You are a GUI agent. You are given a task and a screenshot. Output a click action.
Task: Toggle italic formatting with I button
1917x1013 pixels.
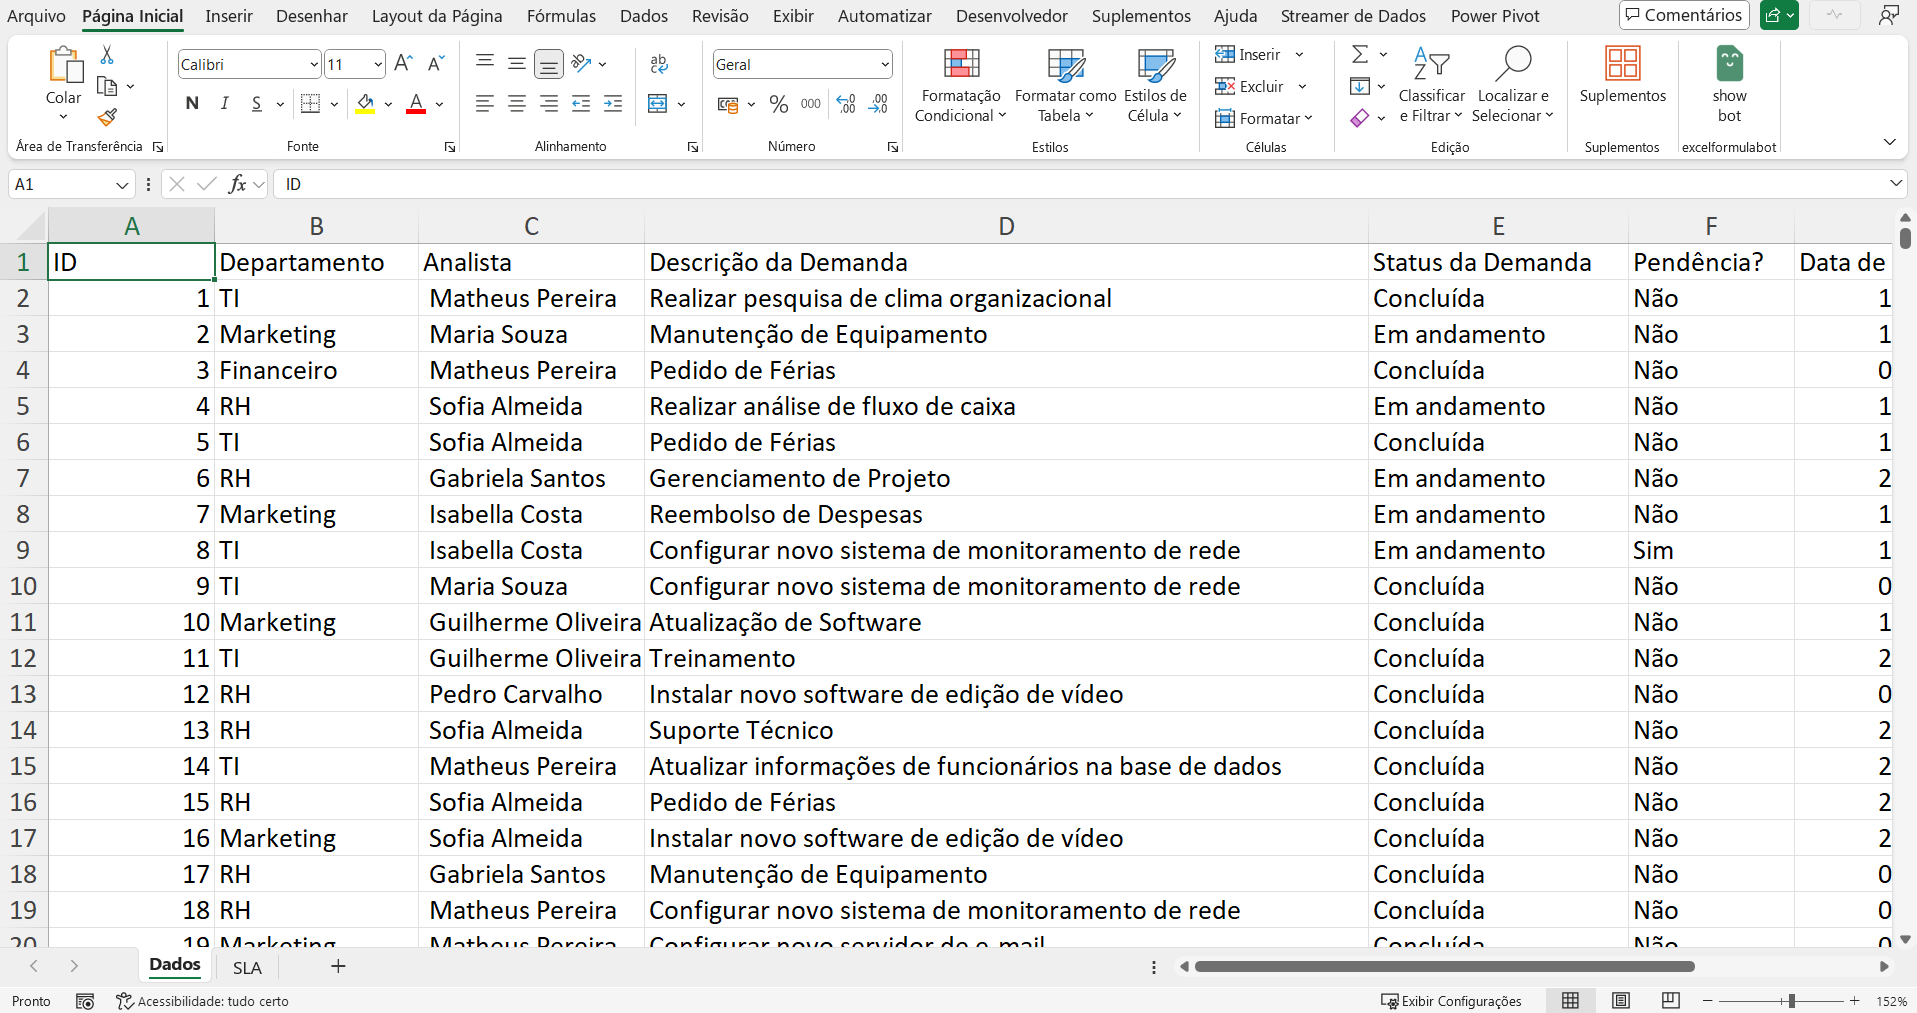pos(225,103)
